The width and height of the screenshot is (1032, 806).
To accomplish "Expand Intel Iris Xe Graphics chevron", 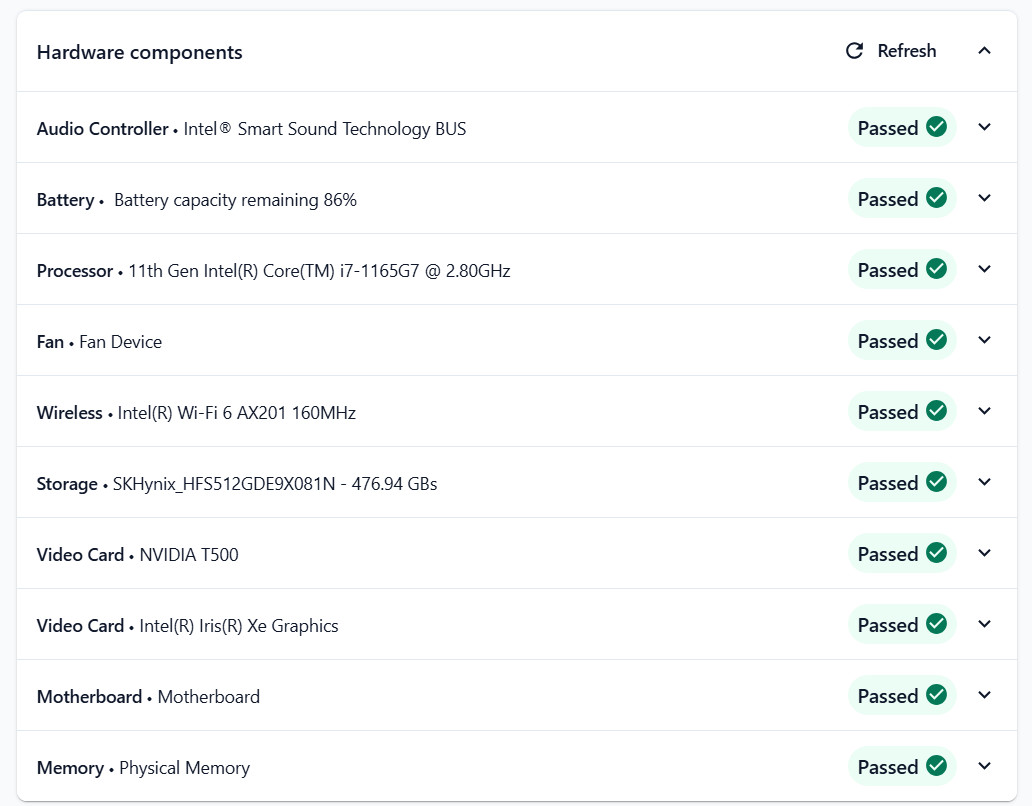I will (985, 624).
